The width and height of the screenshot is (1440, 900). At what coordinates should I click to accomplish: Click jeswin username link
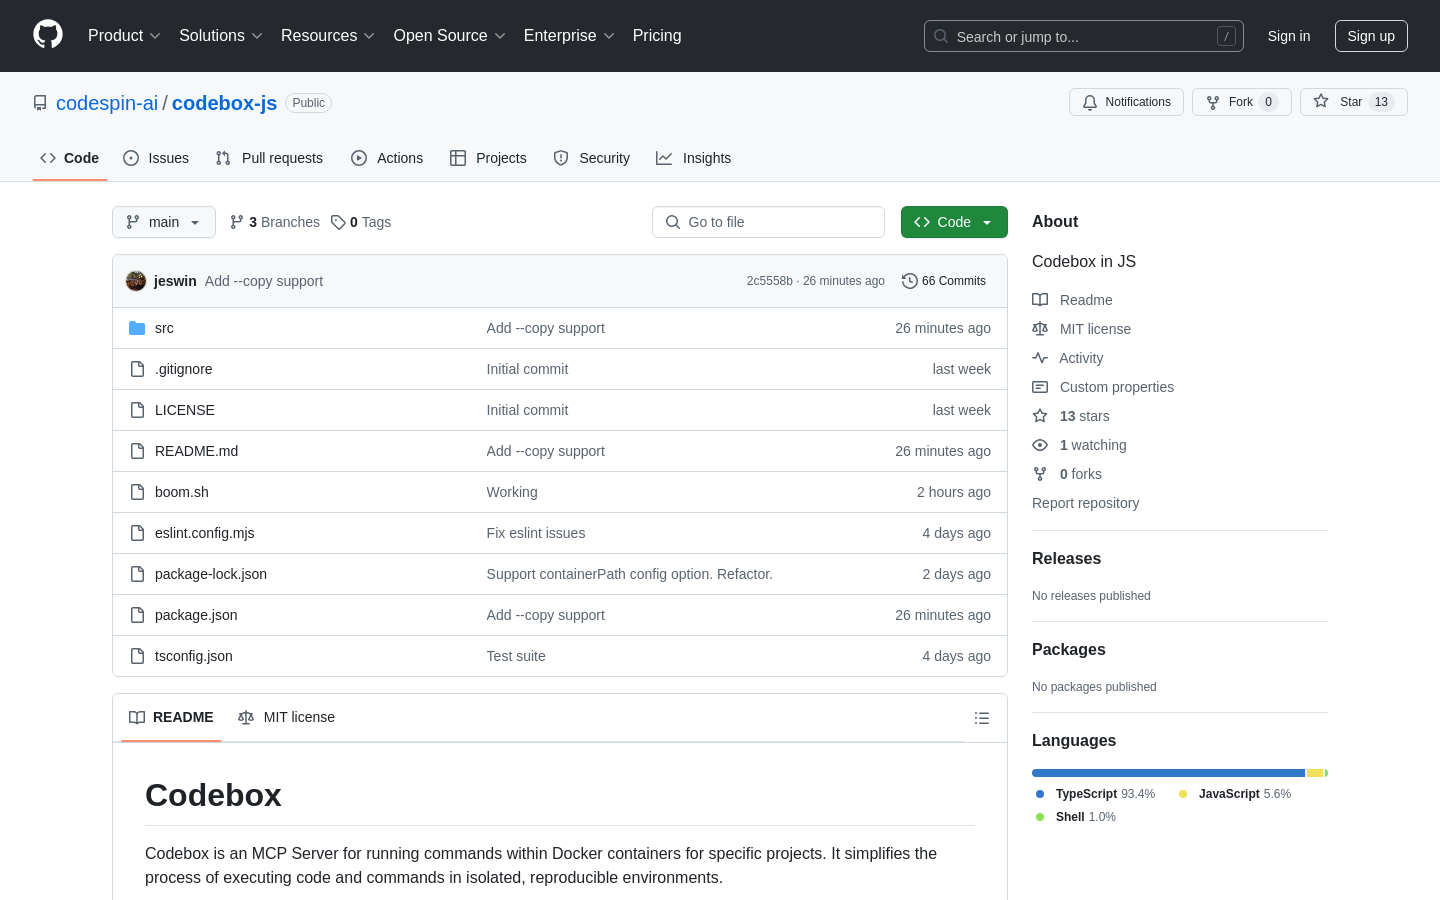point(175,281)
